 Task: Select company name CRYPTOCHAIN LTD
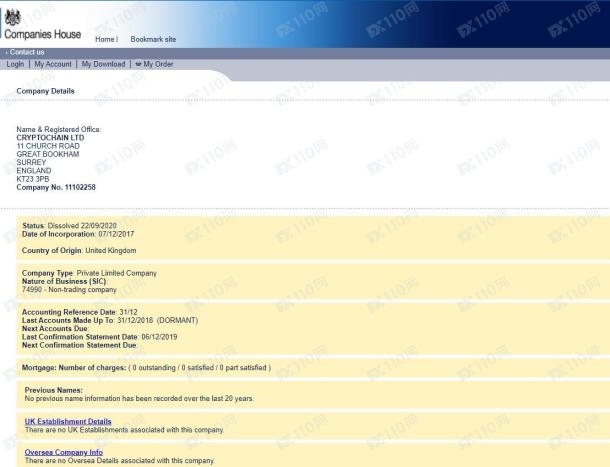[x=50, y=138]
